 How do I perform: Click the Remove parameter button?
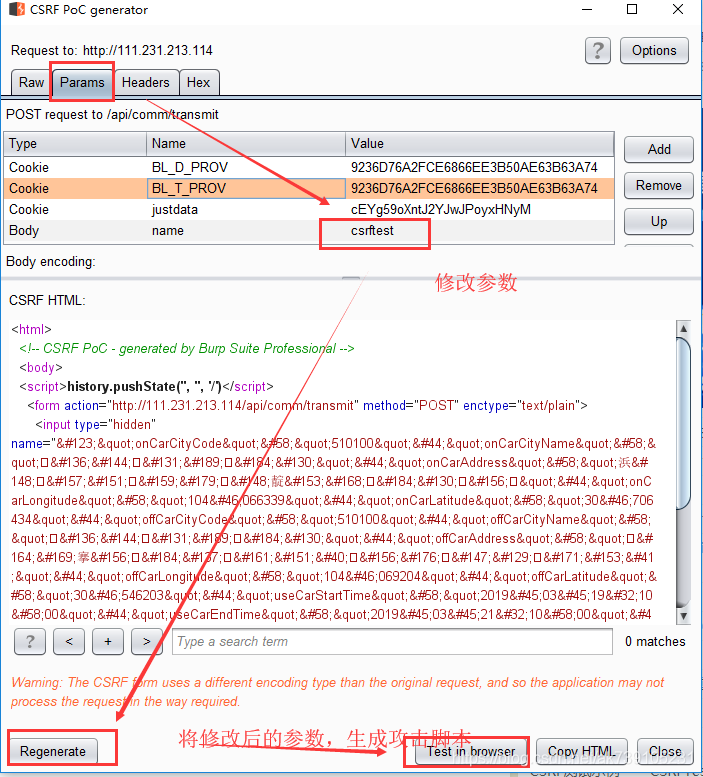[x=659, y=185]
